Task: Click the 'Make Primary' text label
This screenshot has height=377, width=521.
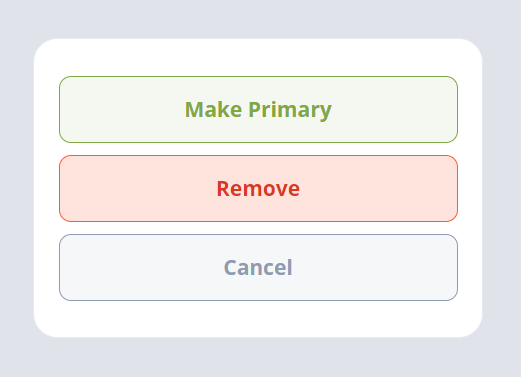Action: point(258,110)
